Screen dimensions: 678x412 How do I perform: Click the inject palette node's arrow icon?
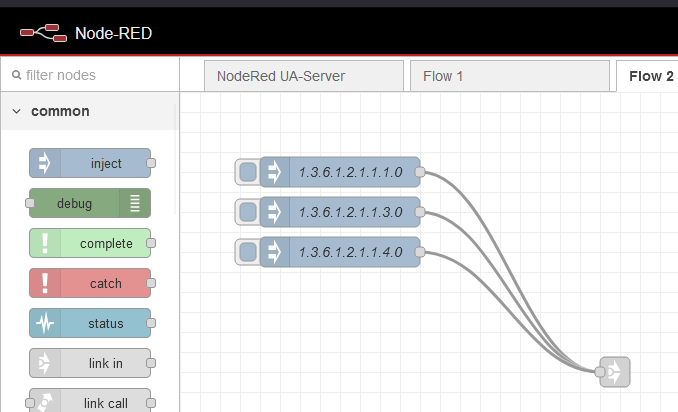click(45, 163)
